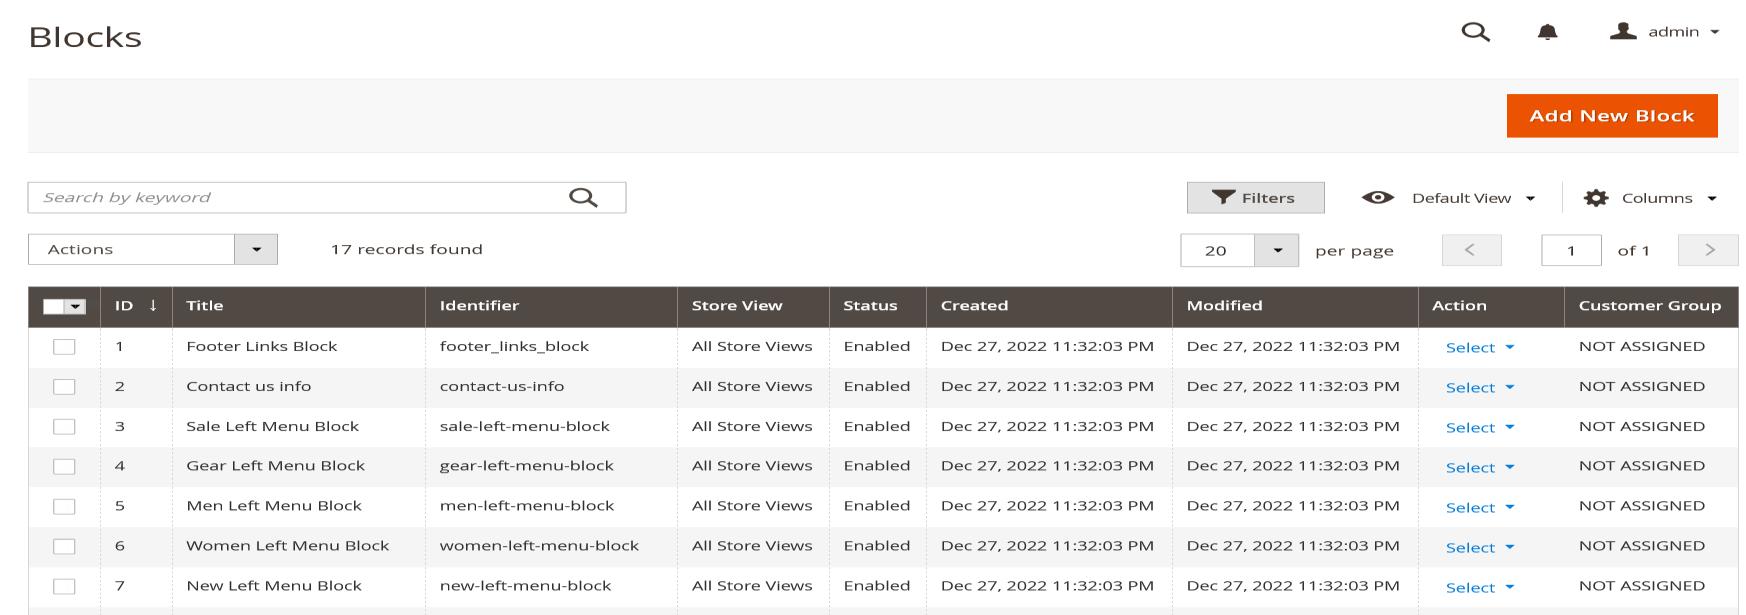
Task: Go to next page arrow
Action: [x=1708, y=250]
